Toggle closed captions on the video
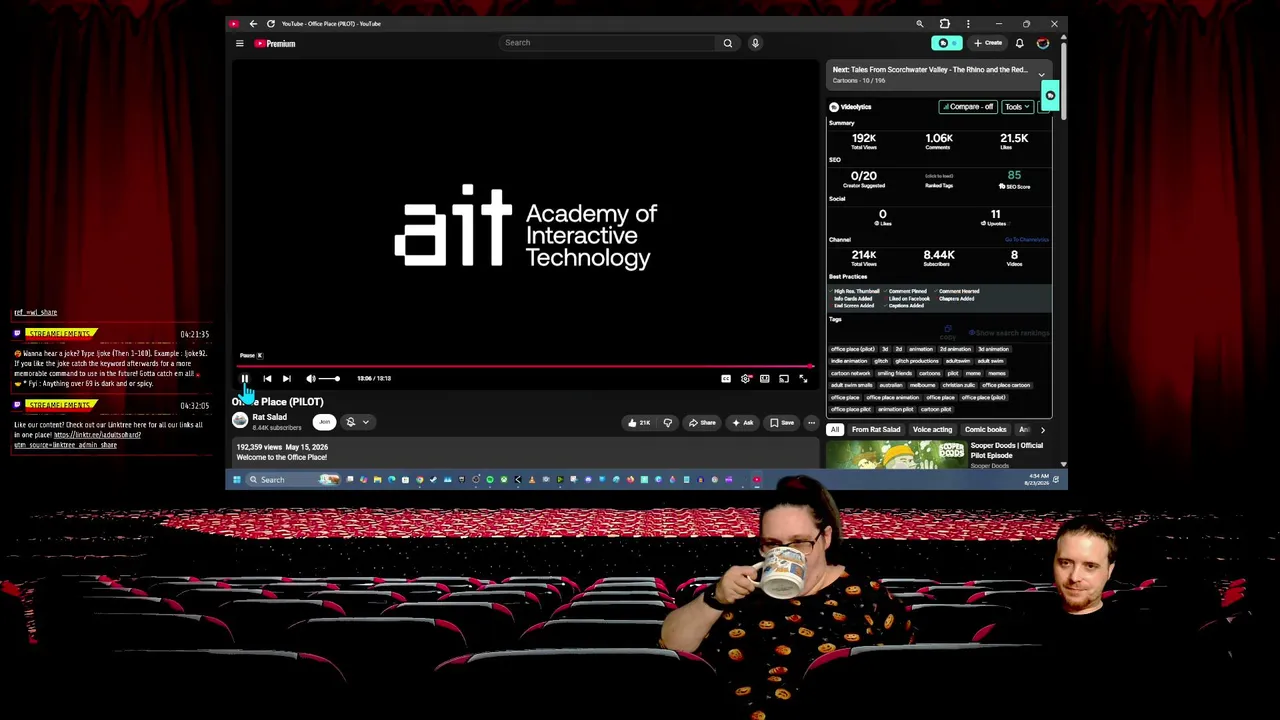The width and height of the screenshot is (1280, 720). [726, 378]
